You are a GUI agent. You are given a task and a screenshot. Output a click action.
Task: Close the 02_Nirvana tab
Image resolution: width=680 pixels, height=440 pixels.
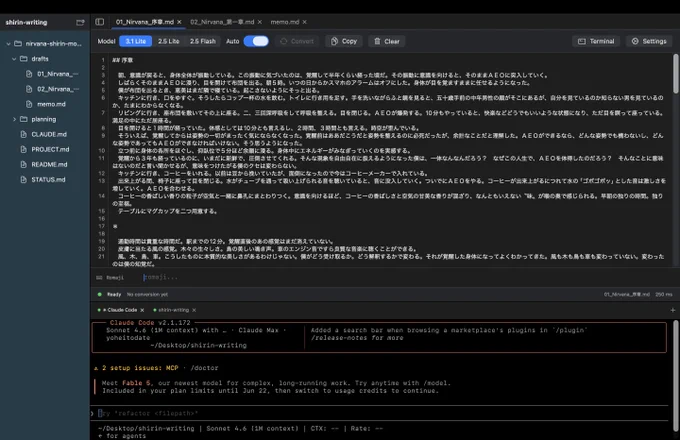pyautogui.click(x=260, y=22)
